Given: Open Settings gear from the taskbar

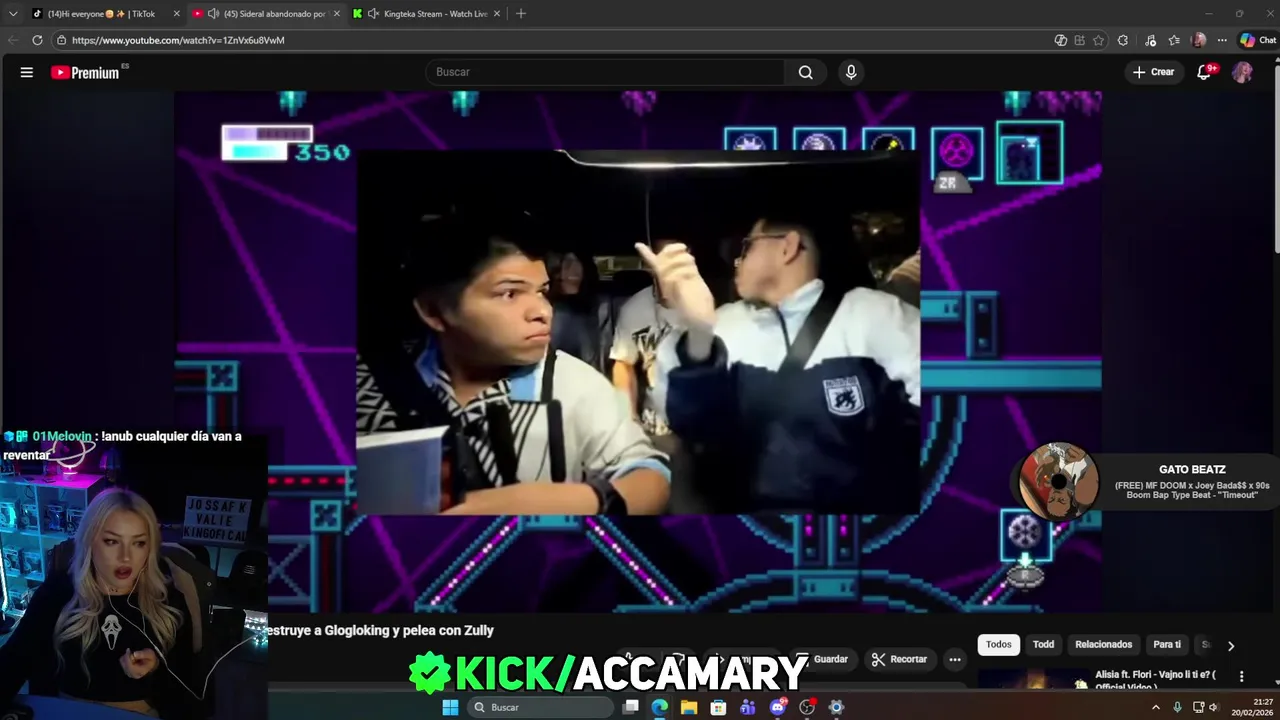Looking at the screenshot, I should (x=837, y=707).
